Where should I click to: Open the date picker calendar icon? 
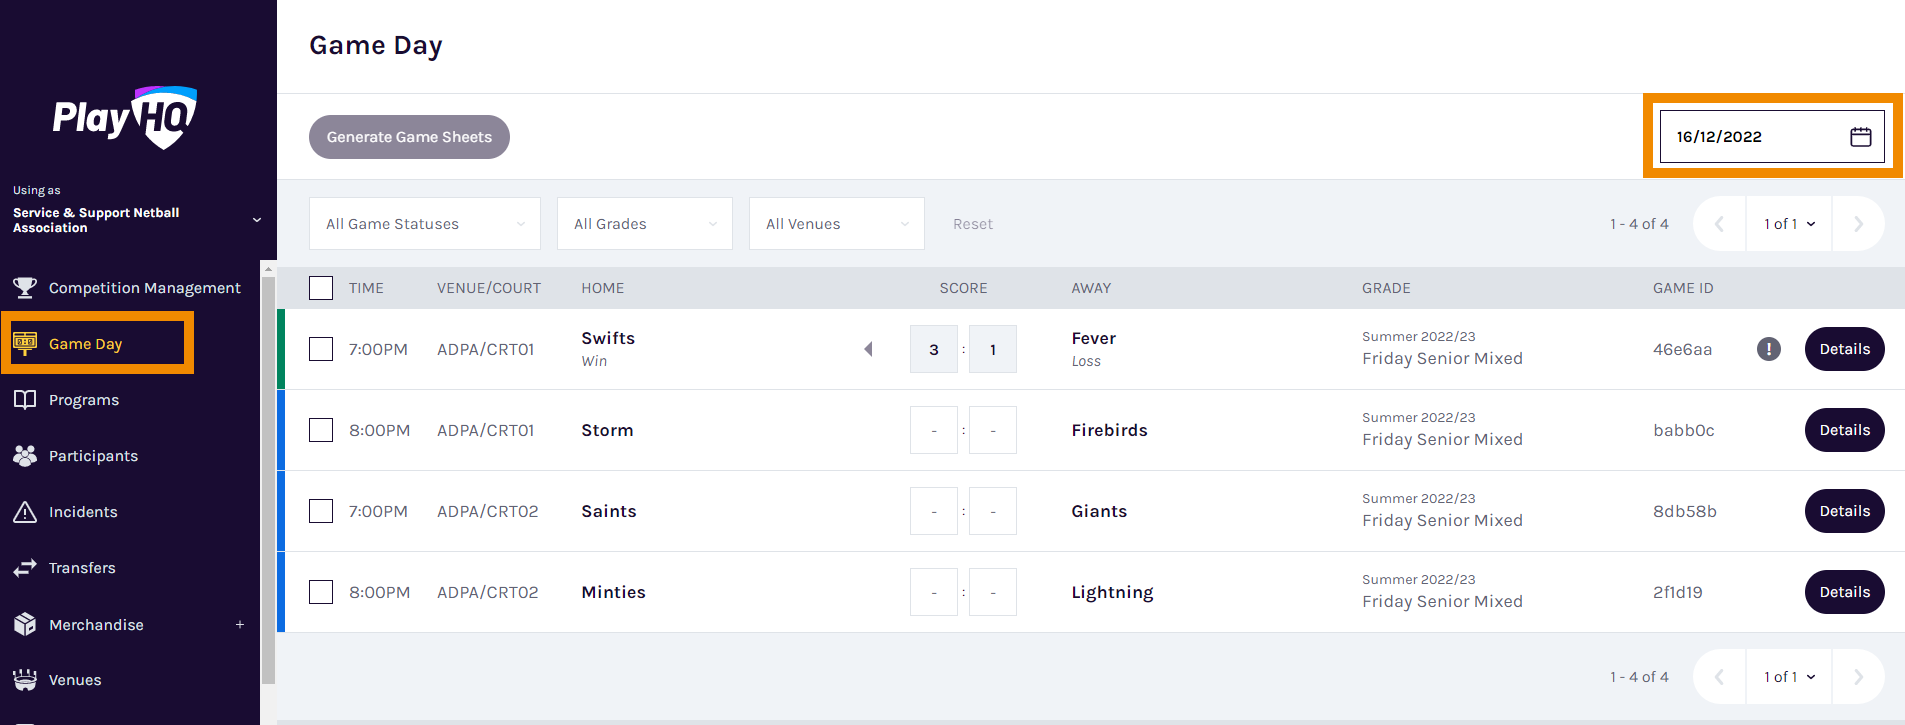tap(1860, 136)
